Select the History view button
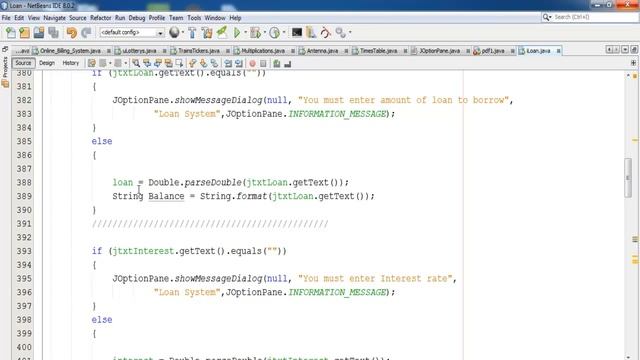 [71, 63]
